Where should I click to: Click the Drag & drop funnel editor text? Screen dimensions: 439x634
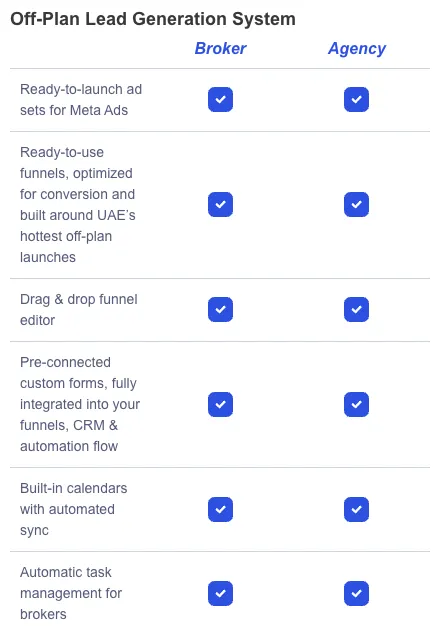pyautogui.click(x=79, y=310)
